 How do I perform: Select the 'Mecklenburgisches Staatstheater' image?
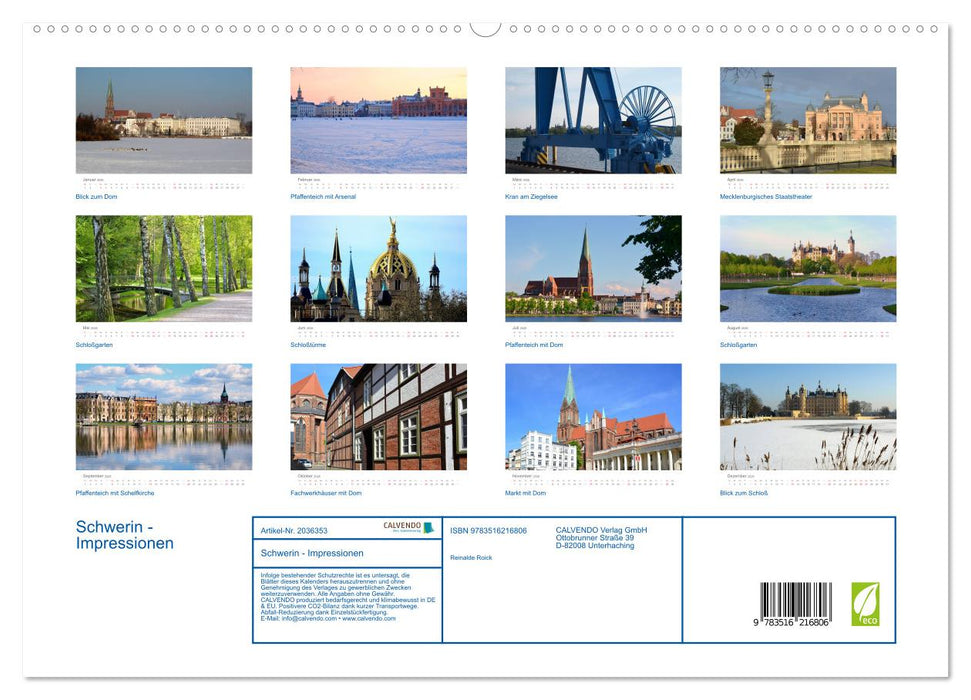click(806, 120)
